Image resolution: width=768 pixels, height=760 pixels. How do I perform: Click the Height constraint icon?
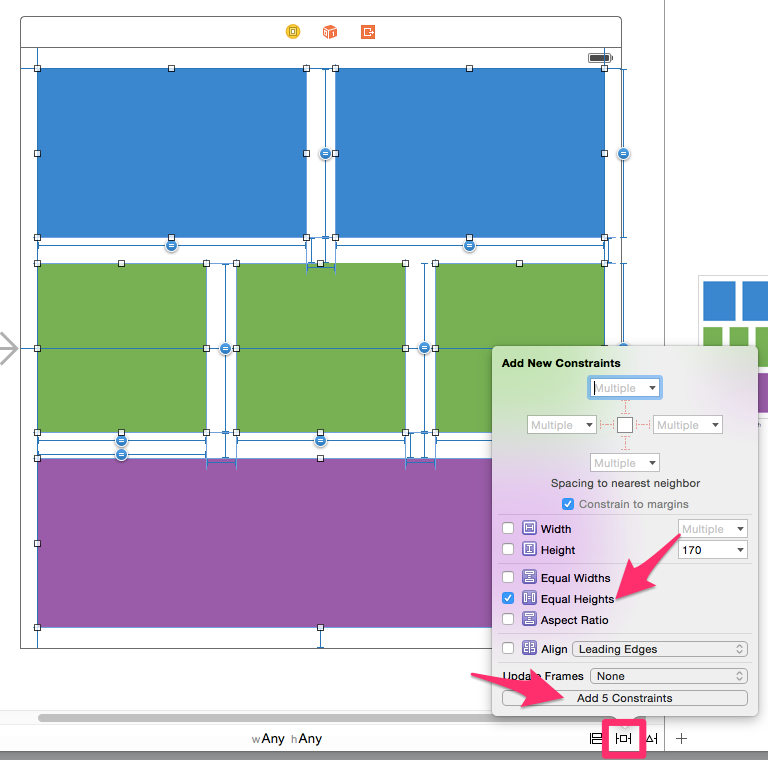tap(529, 549)
